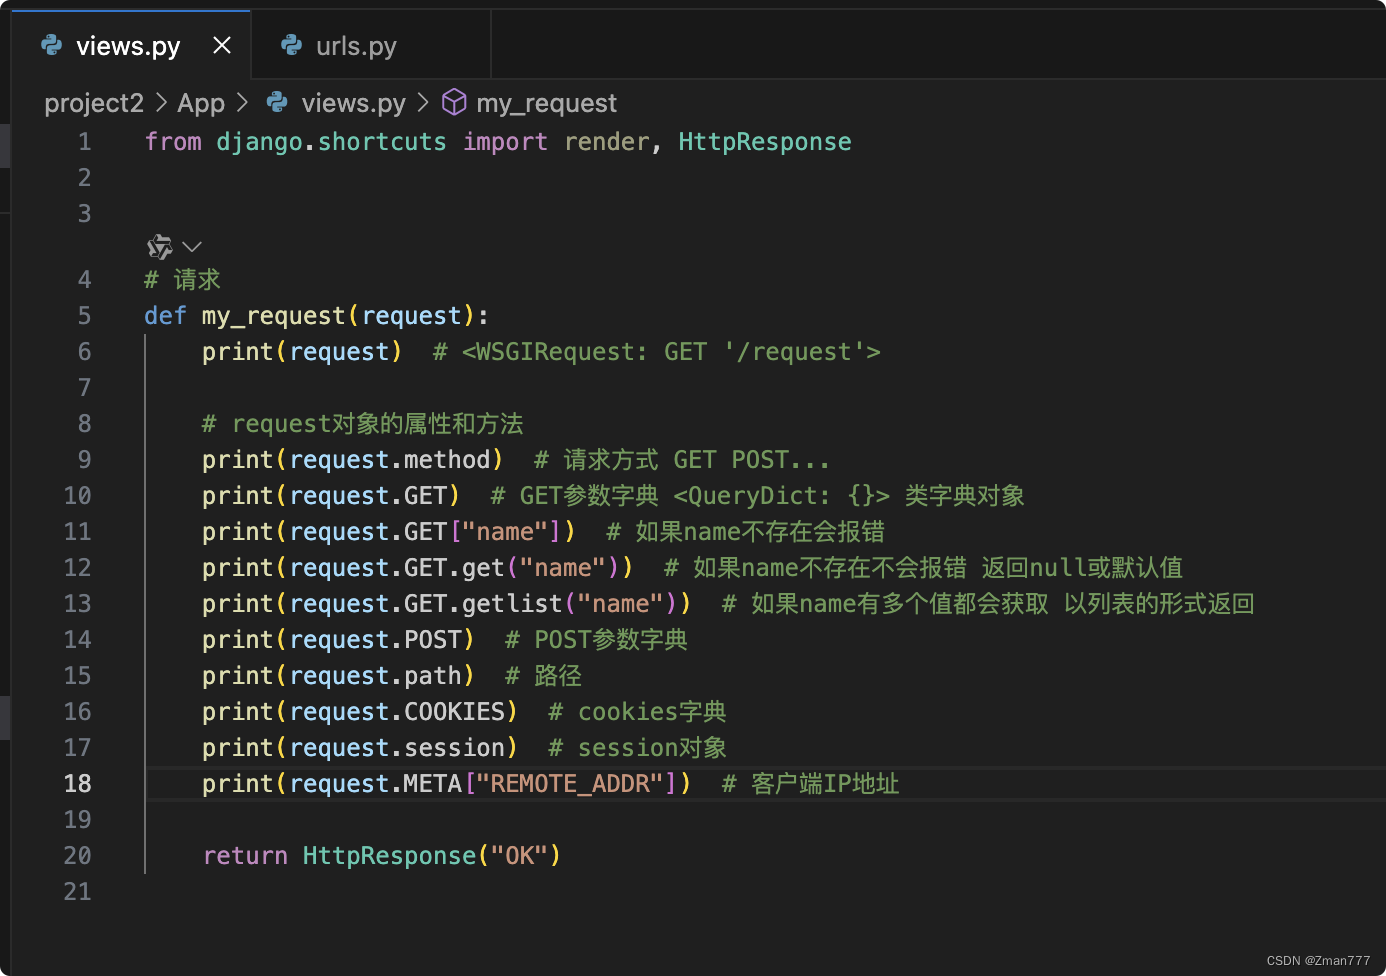Select line number 18 in the gutter
The height and width of the screenshot is (976, 1386).
(77, 783)
